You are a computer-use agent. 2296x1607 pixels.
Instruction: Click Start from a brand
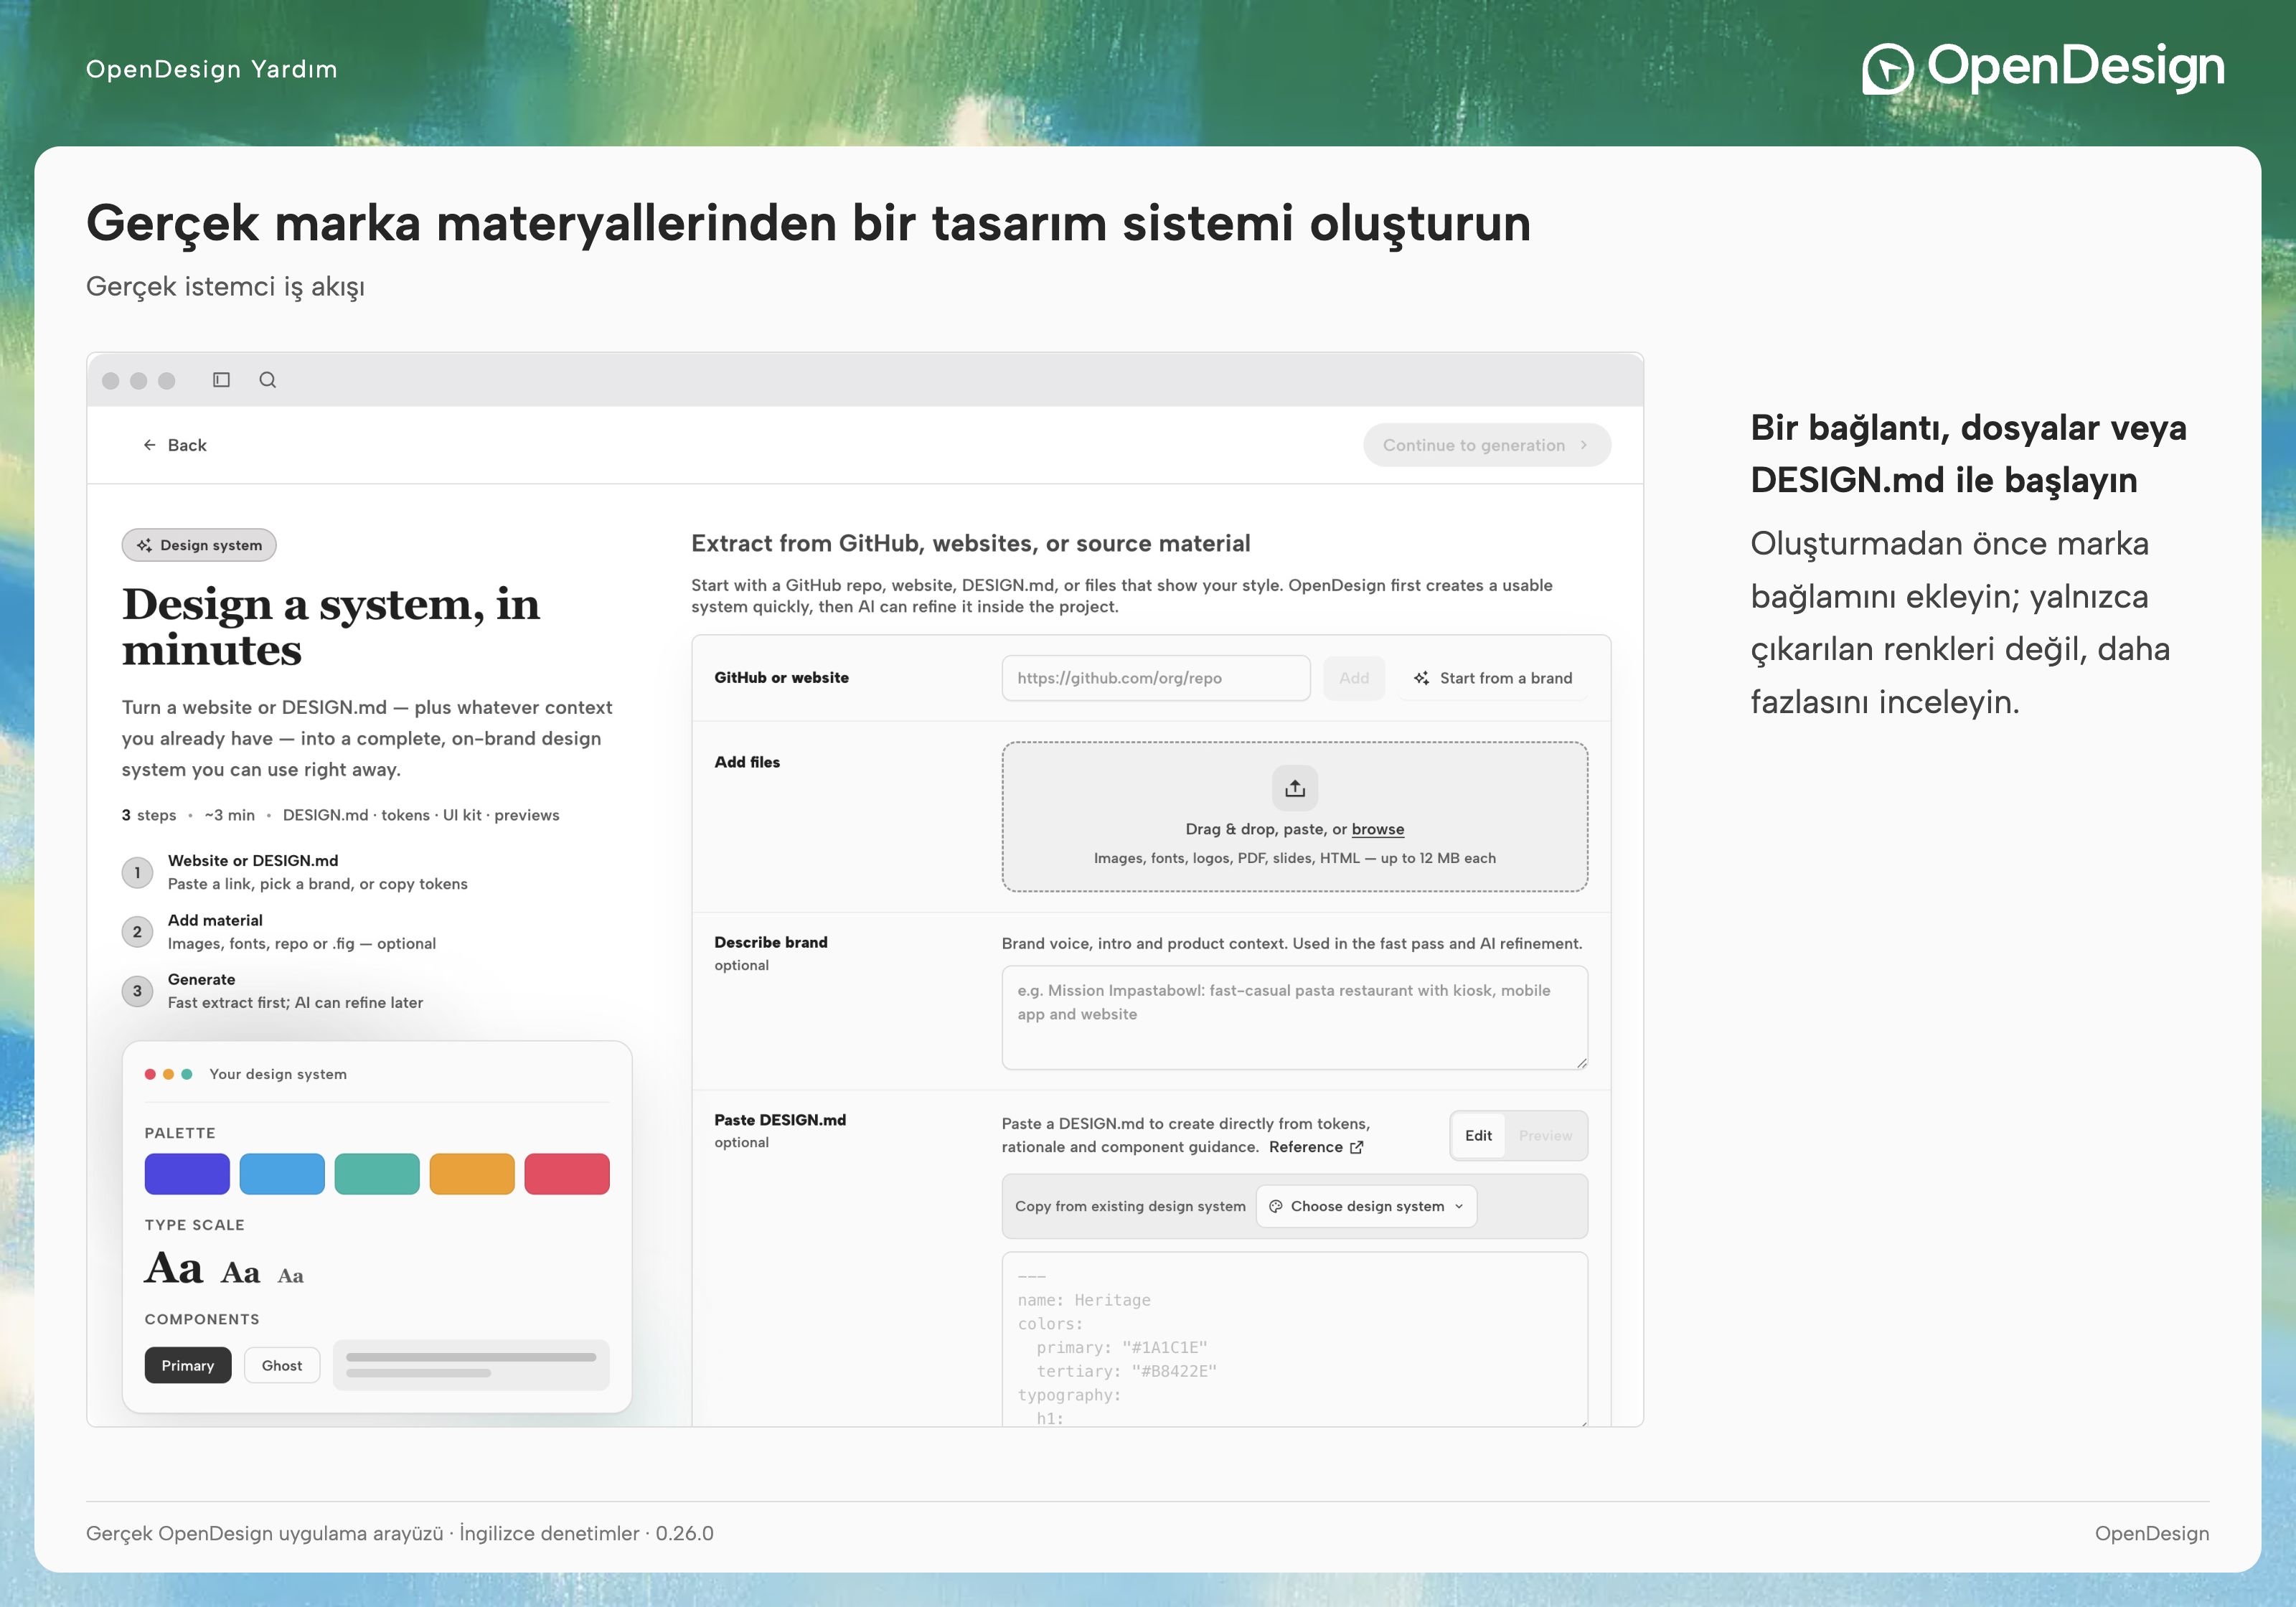point(1492,678)
